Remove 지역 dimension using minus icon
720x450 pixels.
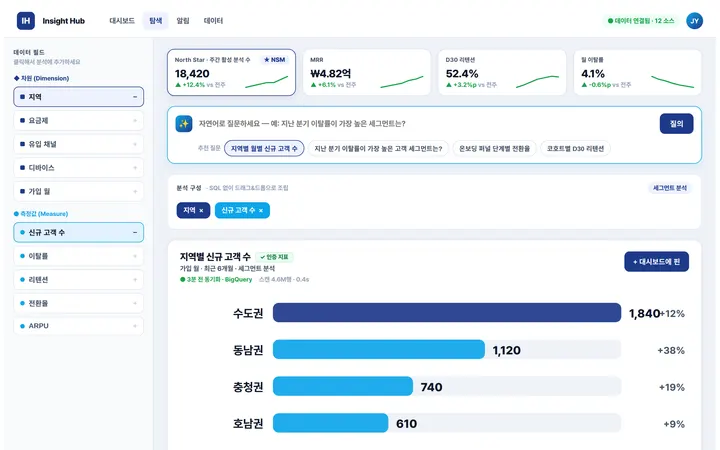(135, 97)
